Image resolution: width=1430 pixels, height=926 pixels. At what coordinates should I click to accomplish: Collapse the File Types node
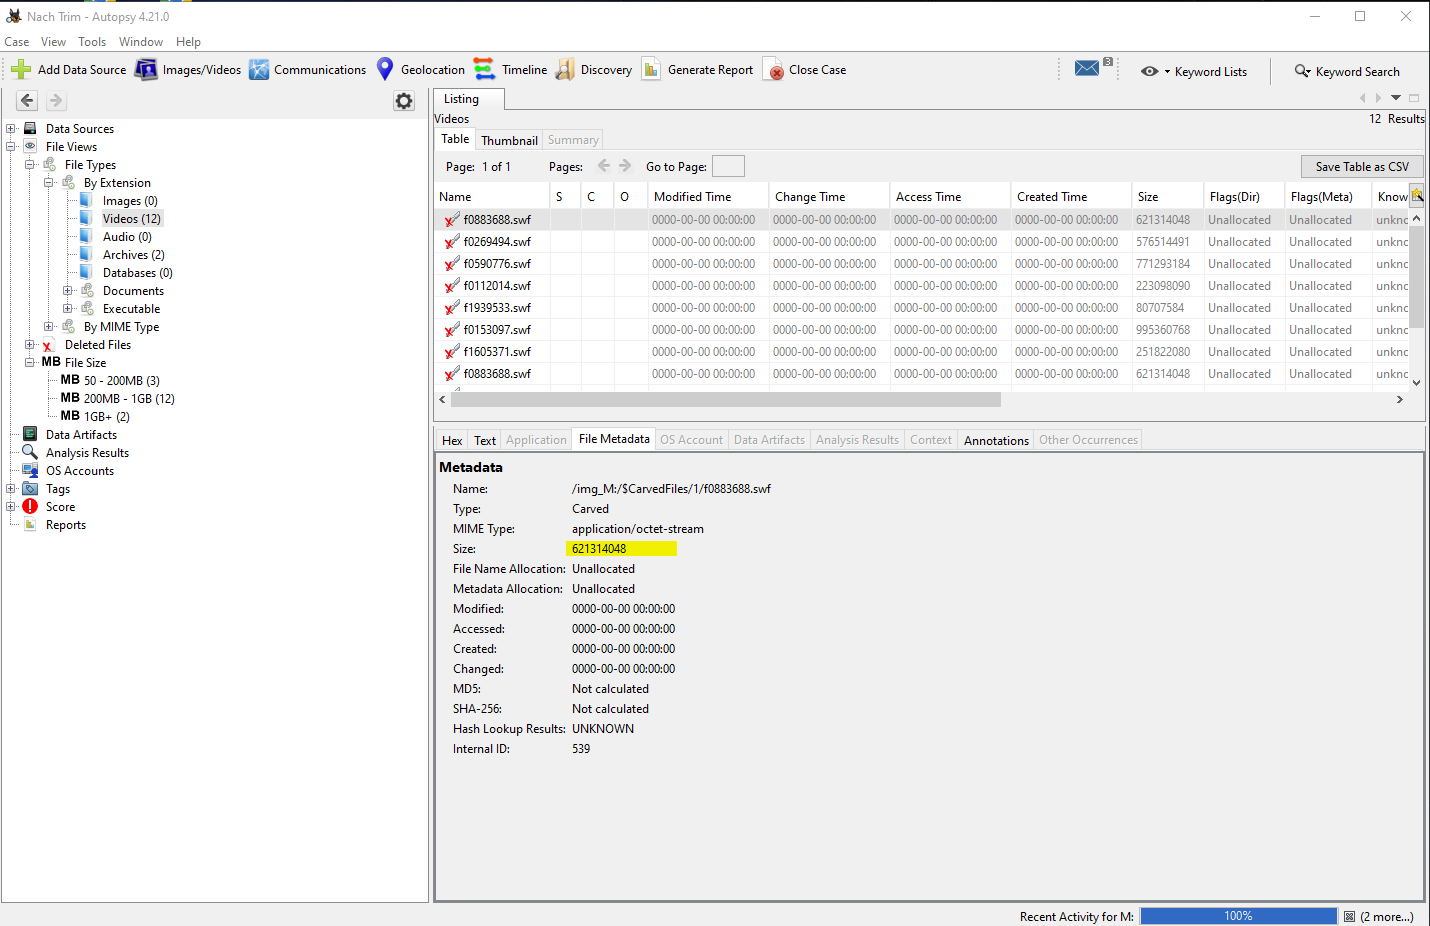[x=30, y=164]
